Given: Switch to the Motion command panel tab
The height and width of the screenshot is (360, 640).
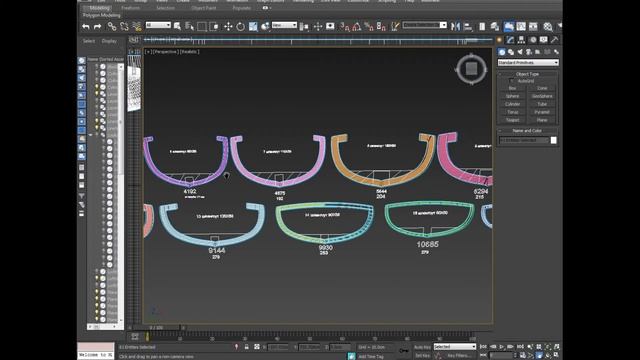Looking at the screenshot, I should [x=533, y=40].
